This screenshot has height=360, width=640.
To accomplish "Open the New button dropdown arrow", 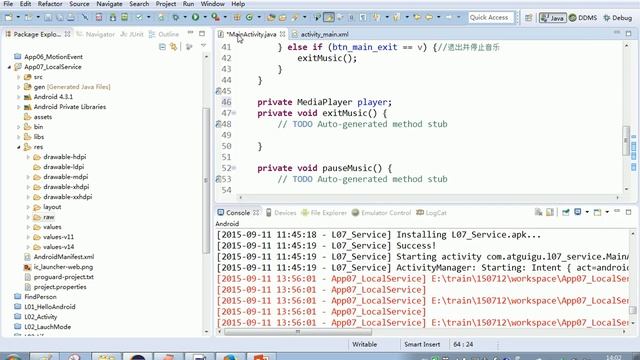I will (18, 17).
